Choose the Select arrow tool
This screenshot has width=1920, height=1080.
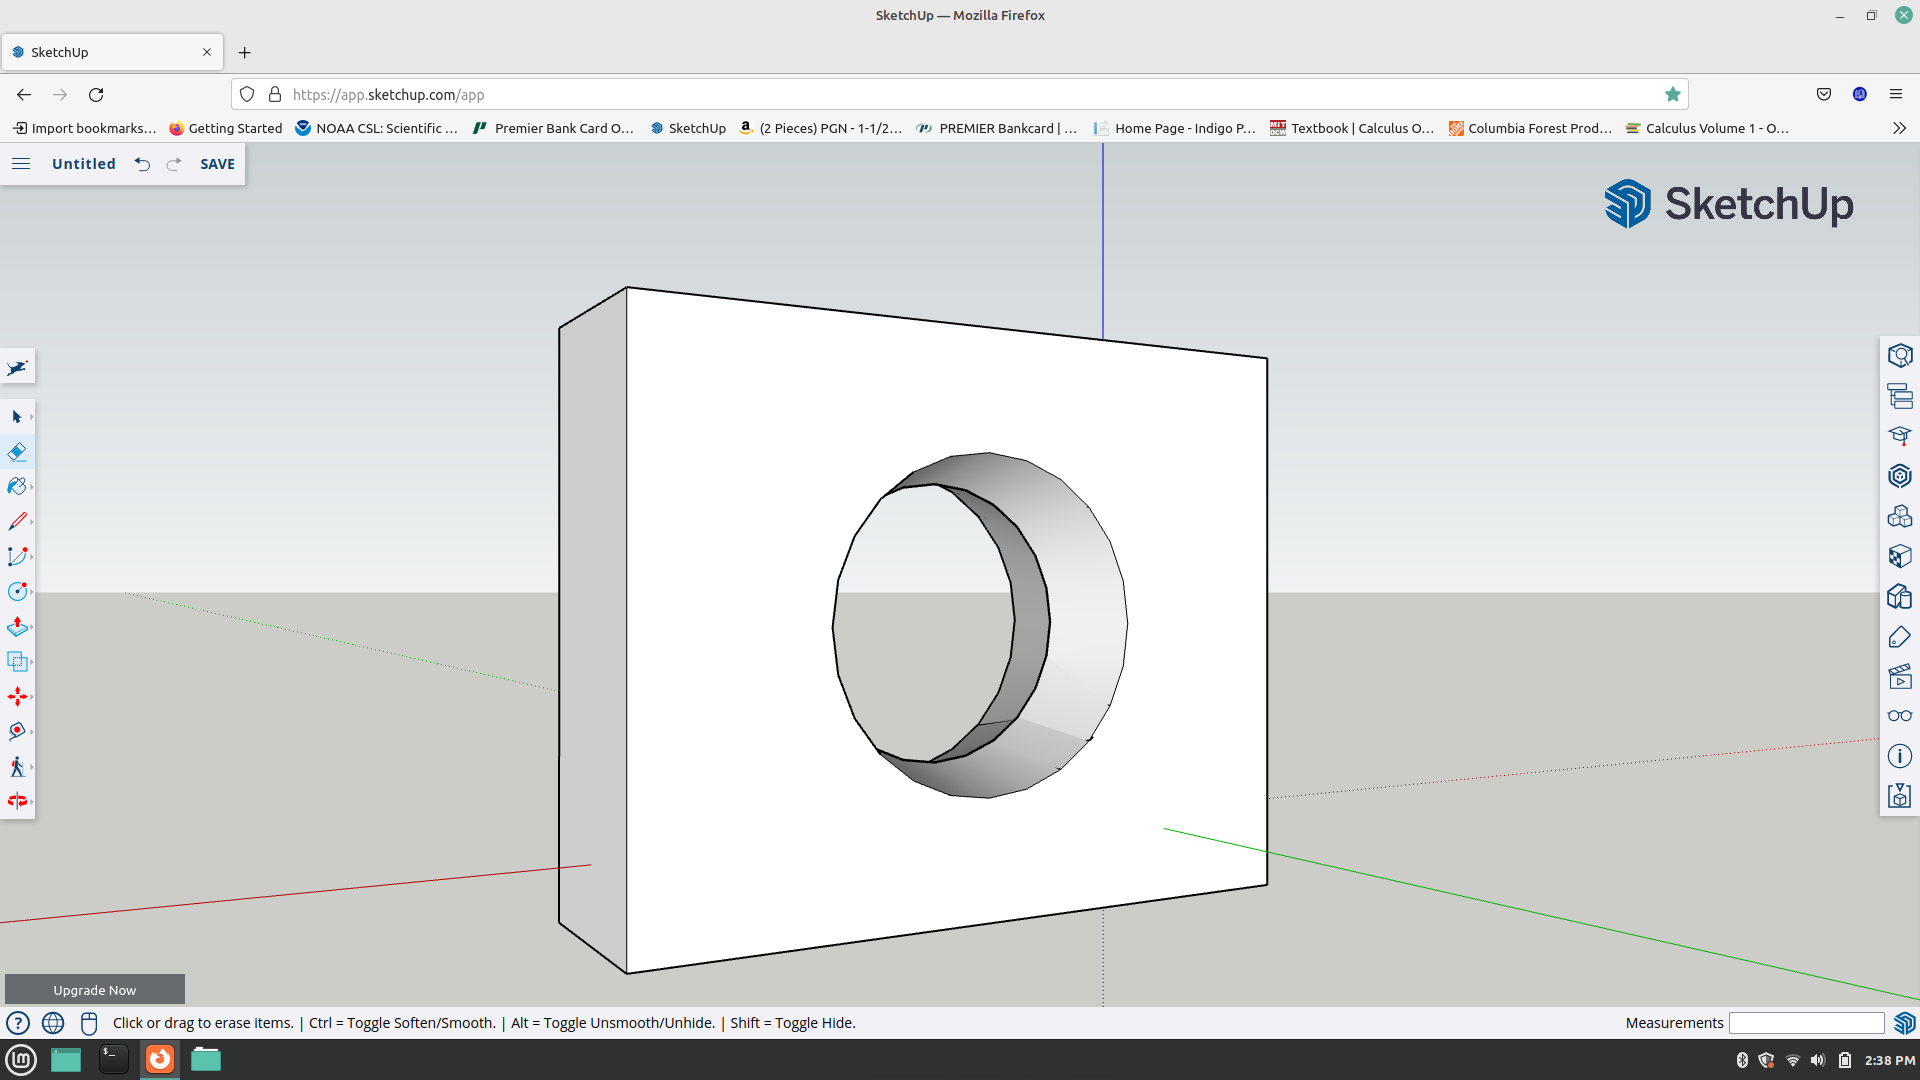(x=16, y=417)
